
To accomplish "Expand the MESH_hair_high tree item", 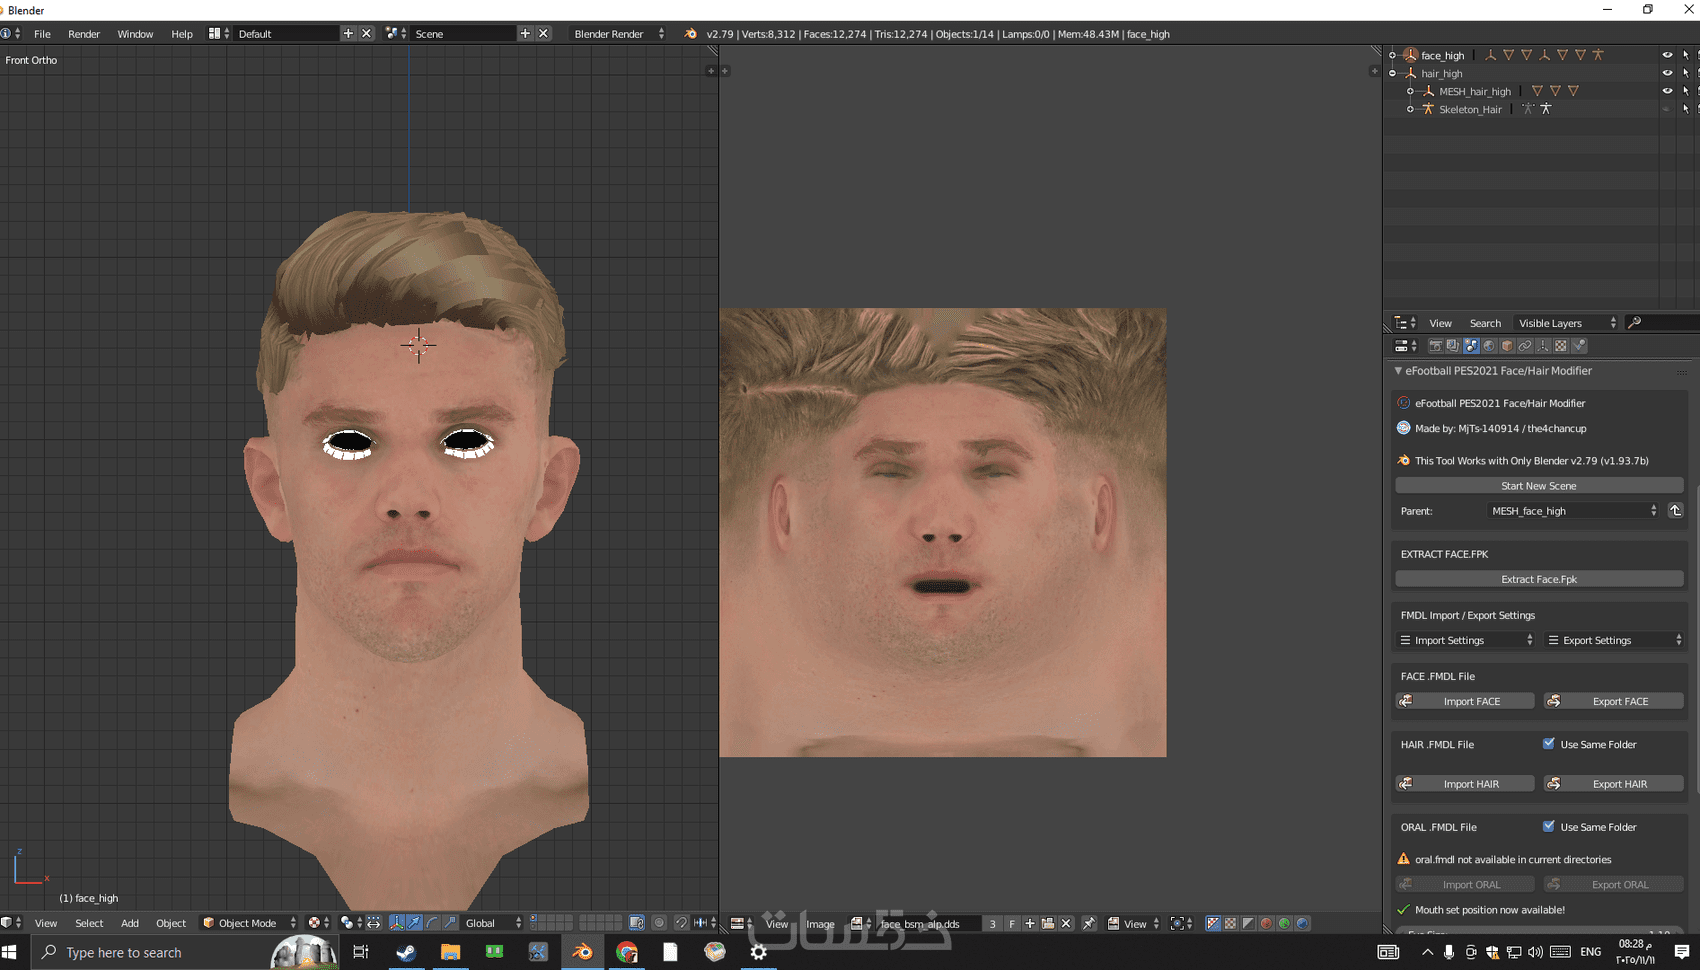I will point(1410,91).
